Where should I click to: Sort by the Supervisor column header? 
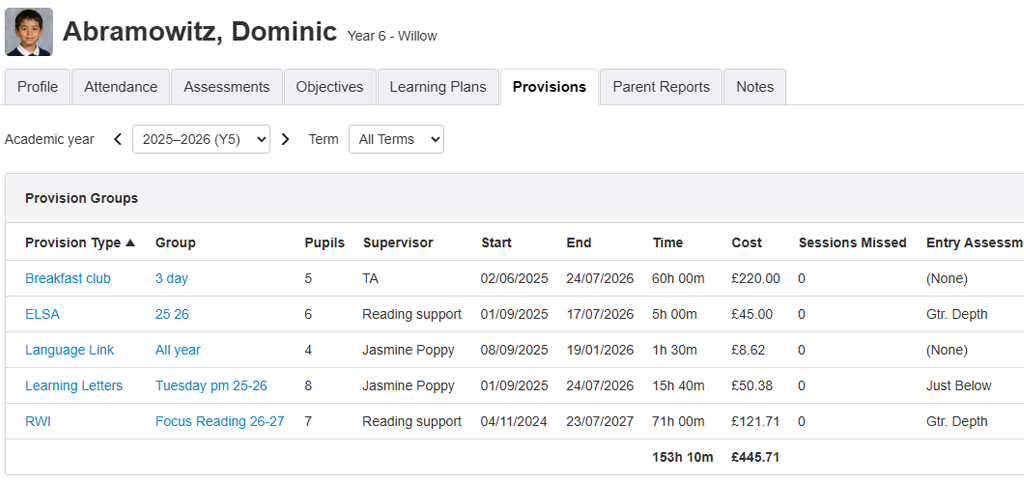point(398,243)
